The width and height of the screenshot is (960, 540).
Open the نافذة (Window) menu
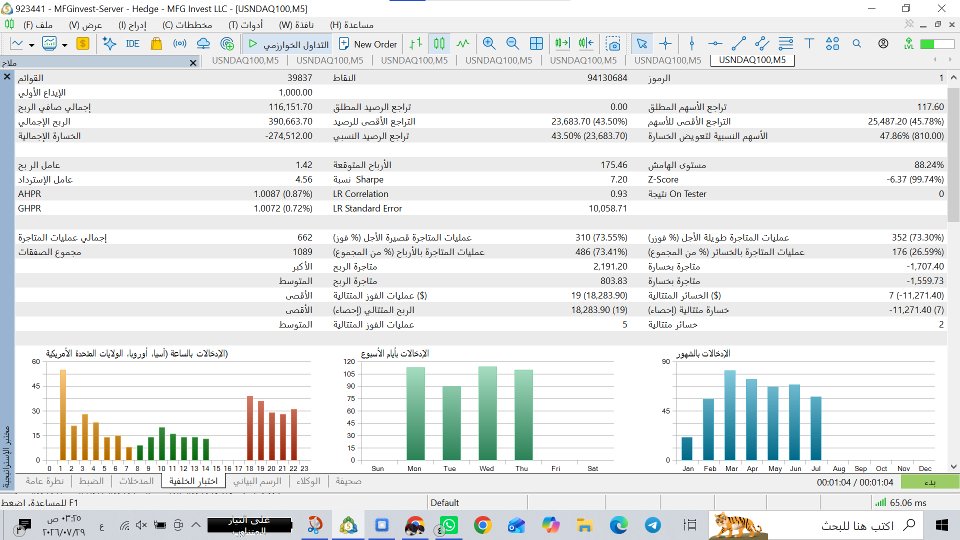click(x=296, y=25)
